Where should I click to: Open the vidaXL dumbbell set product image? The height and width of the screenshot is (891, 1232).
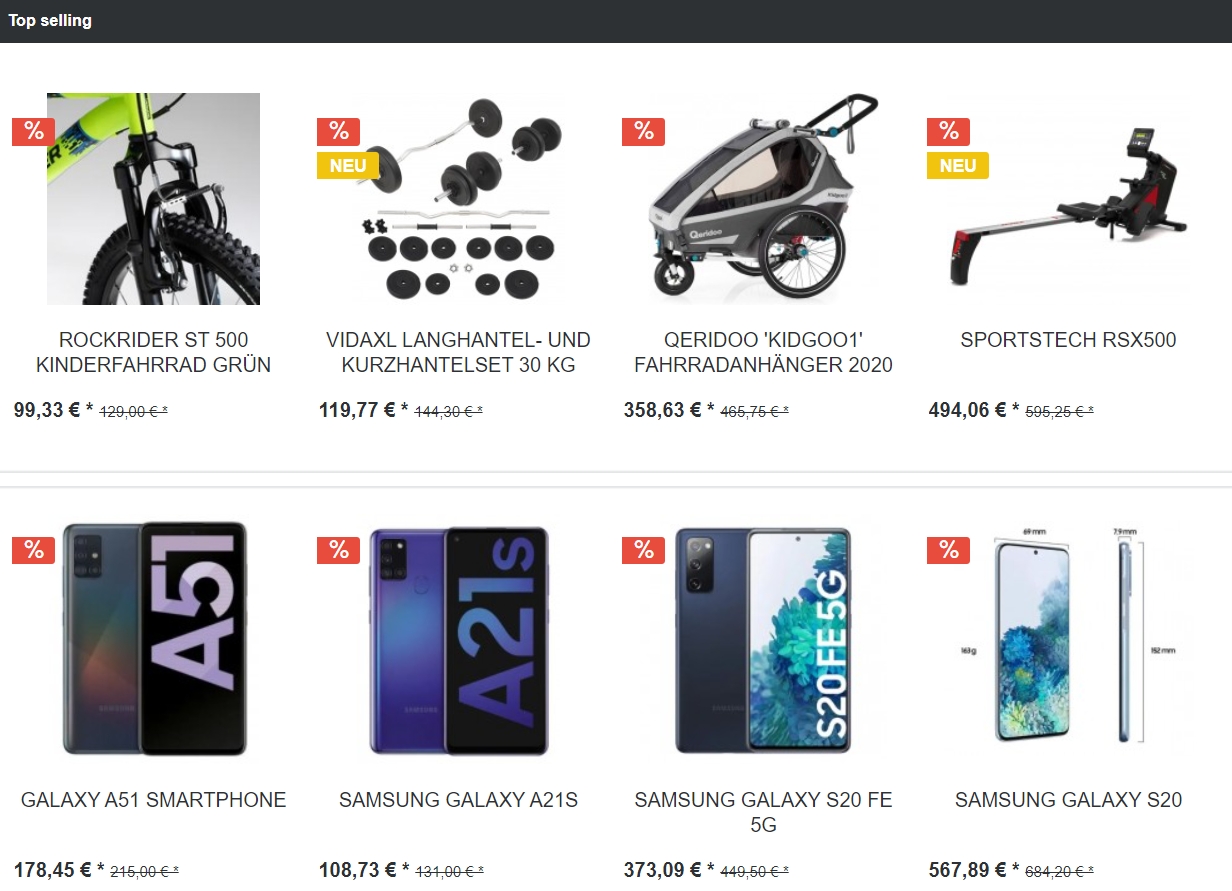(458, 199)
